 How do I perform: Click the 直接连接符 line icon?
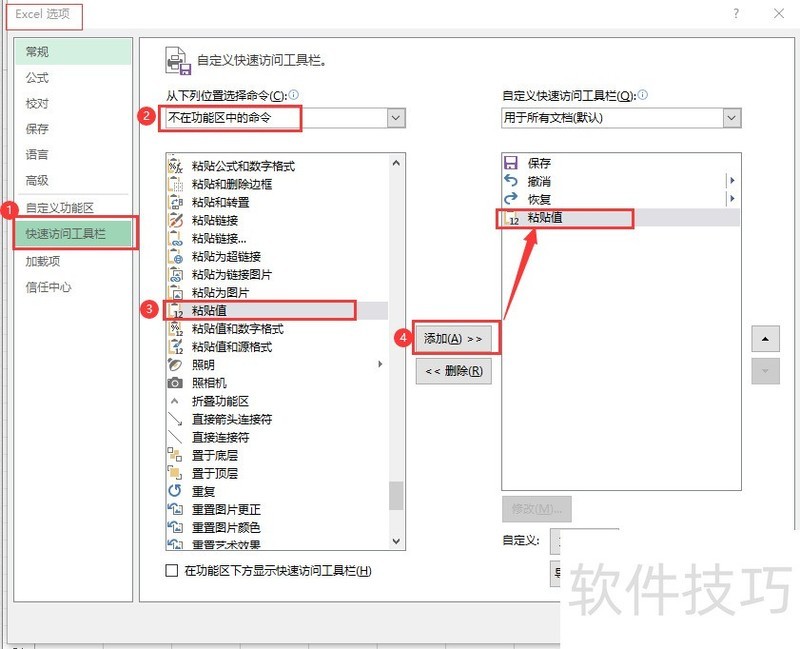tap(175, 437)
